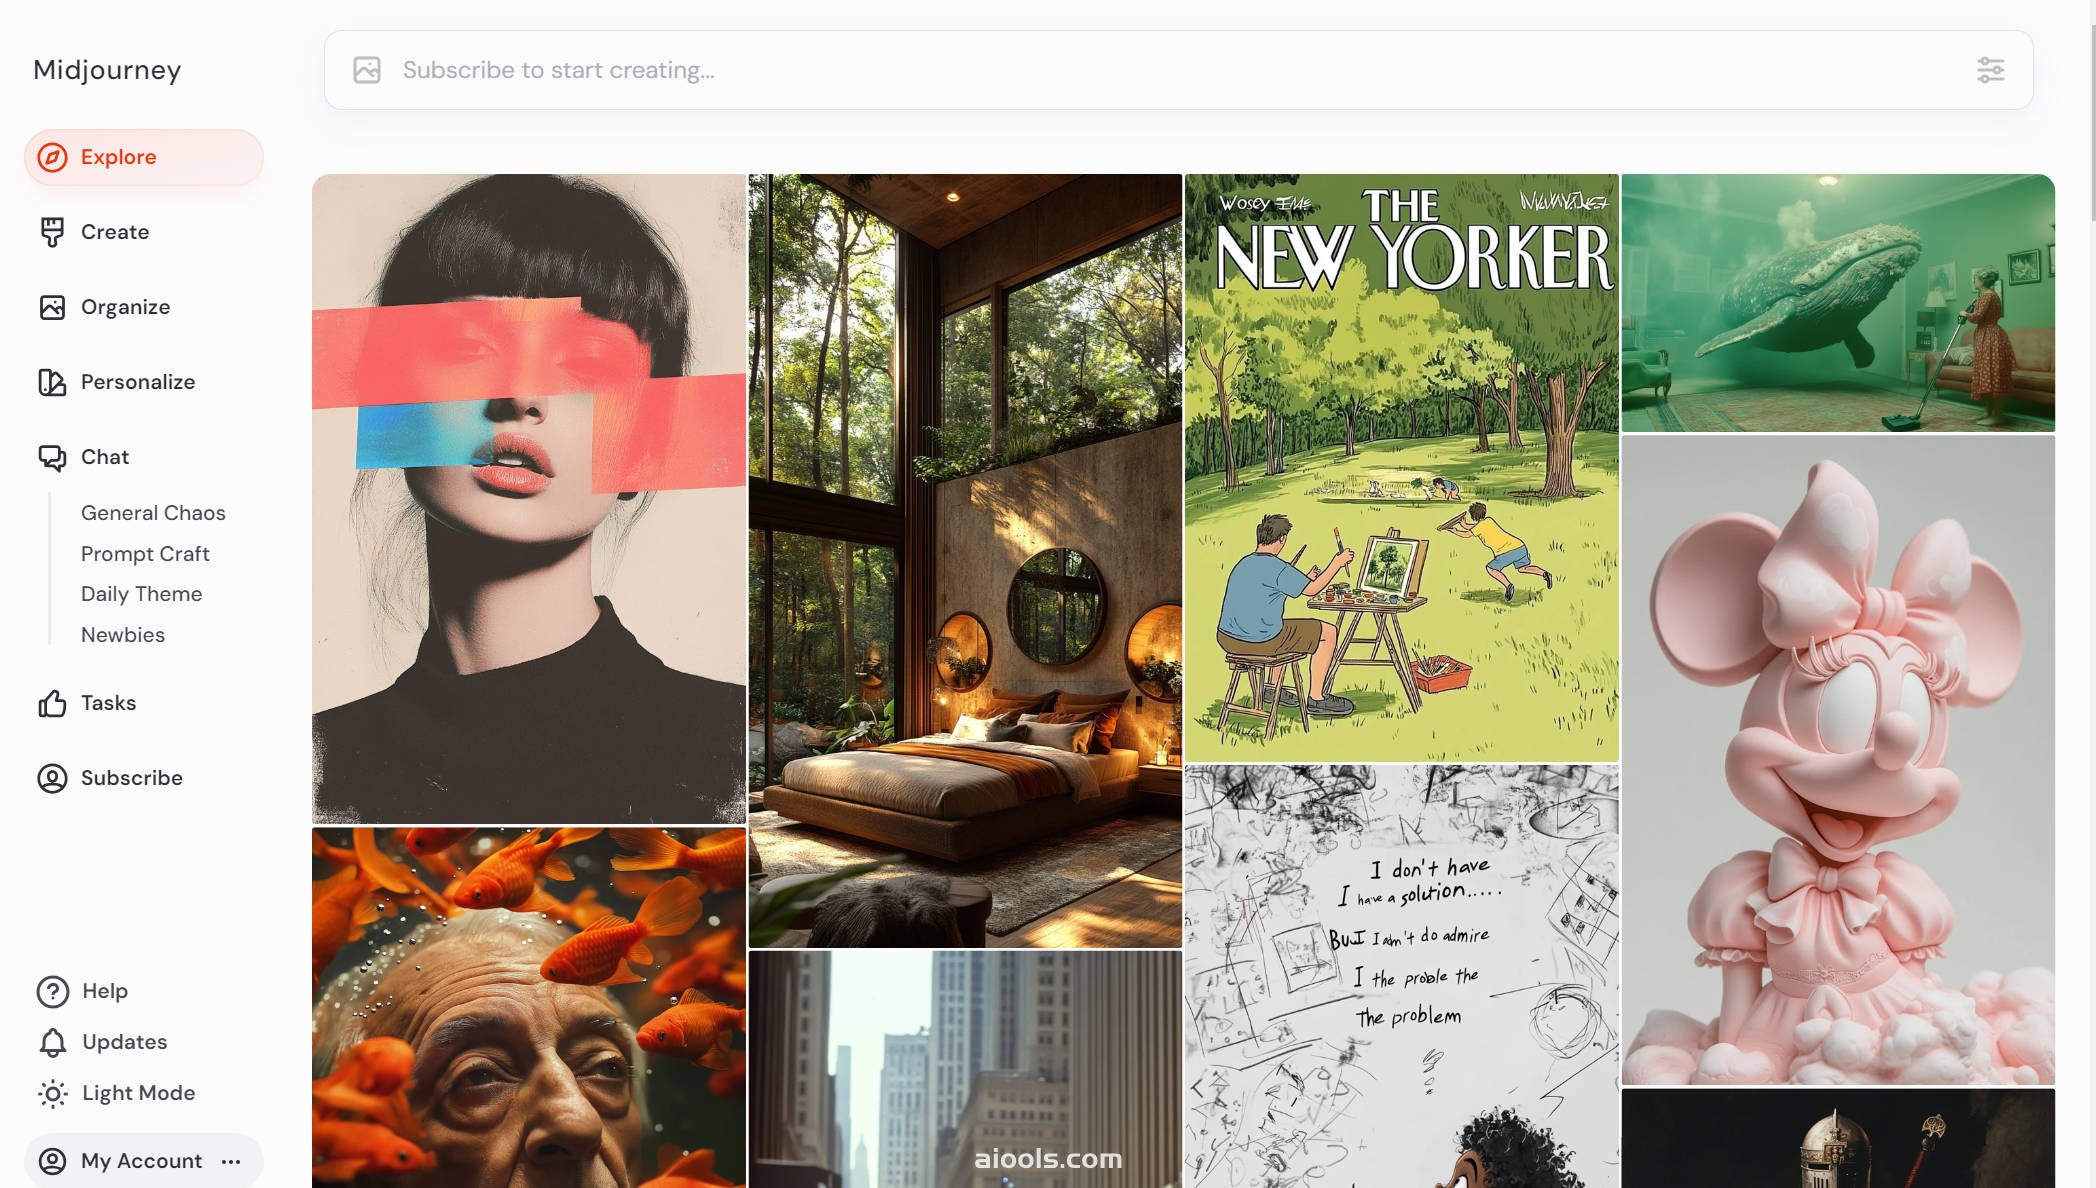Click the Updates bell icon
The image size is (2096, 1188).
pos(53,1042)
